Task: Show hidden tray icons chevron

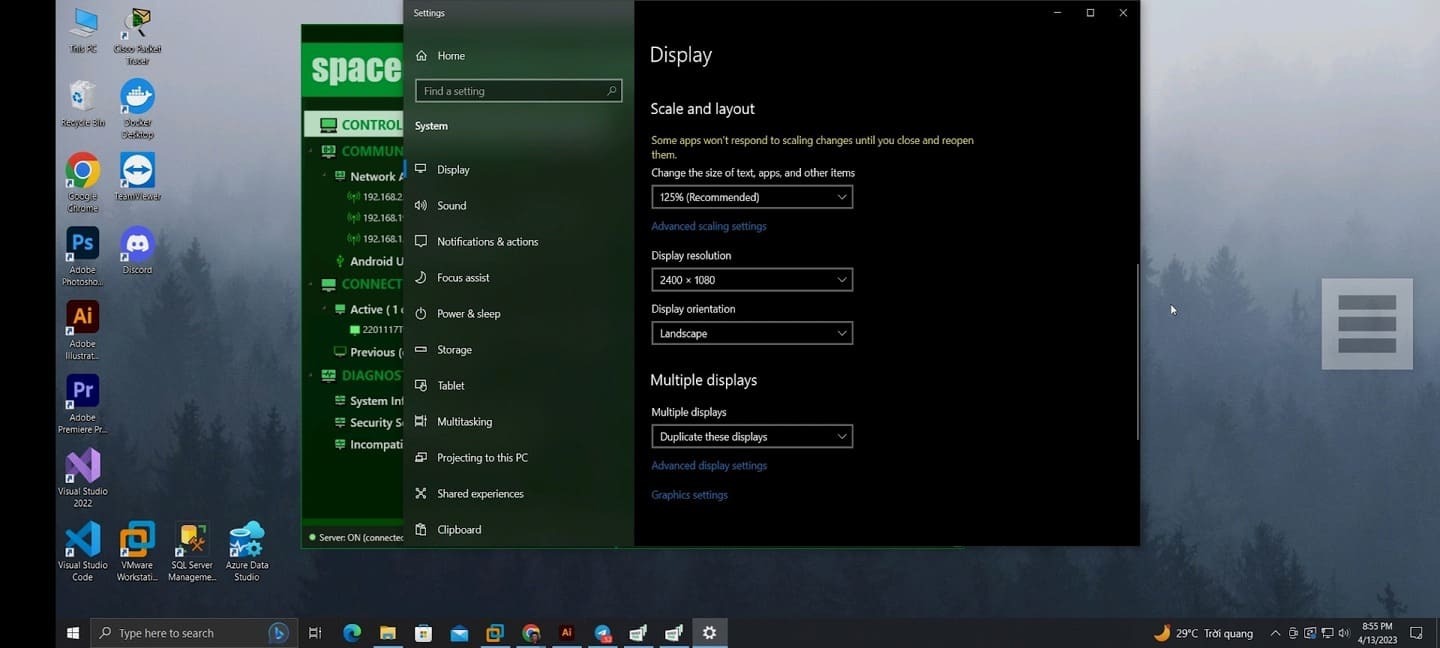Action: pos(1275,633)
